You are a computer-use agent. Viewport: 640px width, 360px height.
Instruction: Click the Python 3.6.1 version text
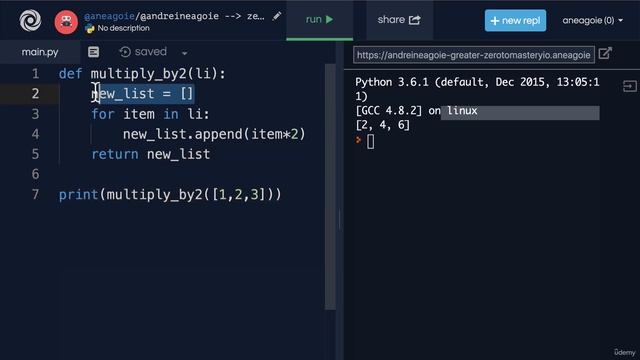477,89
